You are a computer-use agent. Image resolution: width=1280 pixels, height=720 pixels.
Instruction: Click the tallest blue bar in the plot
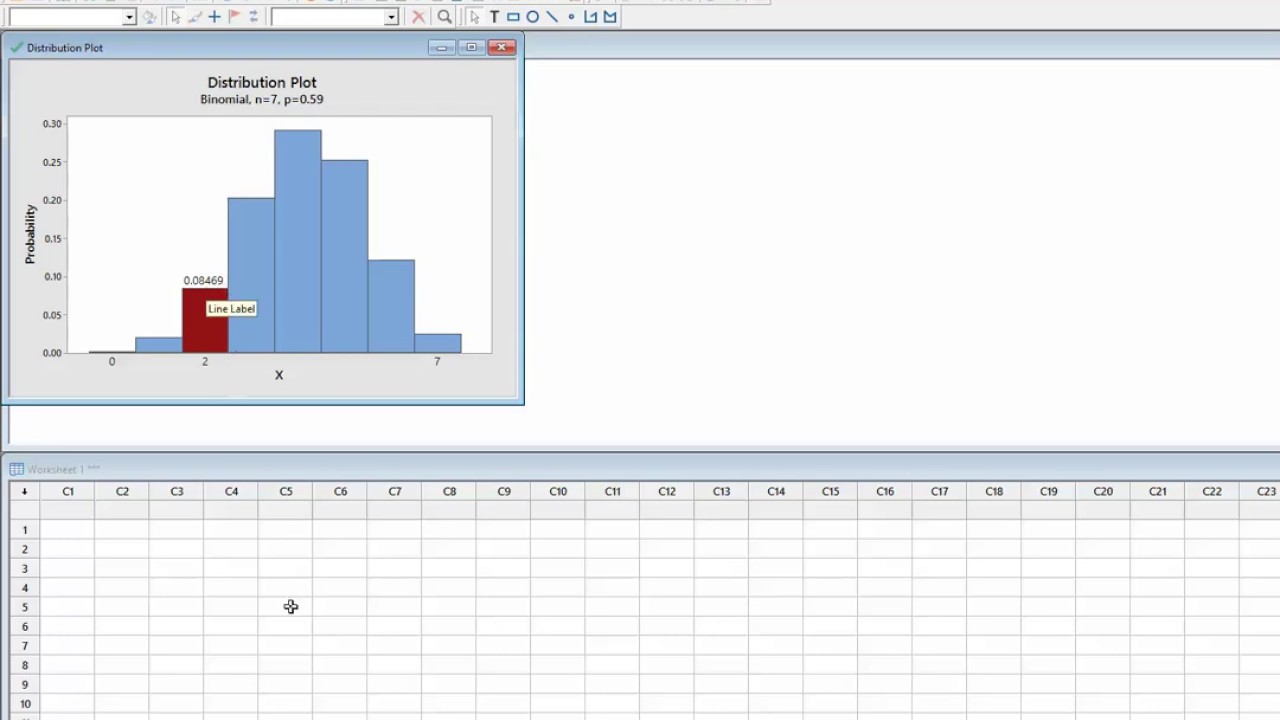(x=298, y=241)
